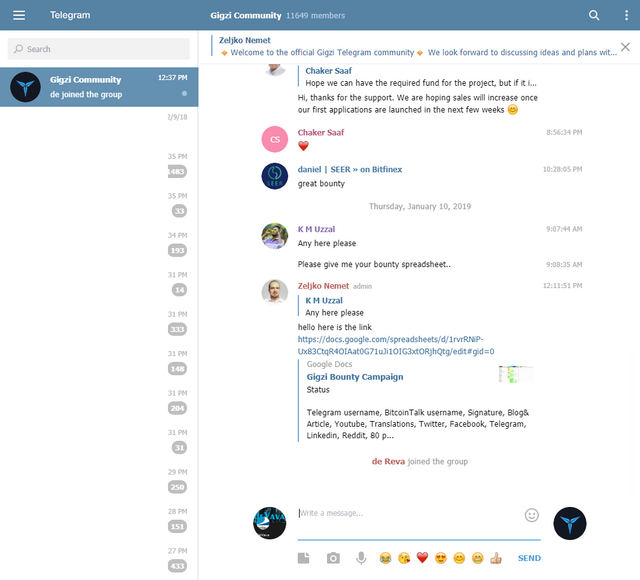The image size is (640, 580).
Task: Jump to quoted K M Uzzal reply
Action: [335, 307]
